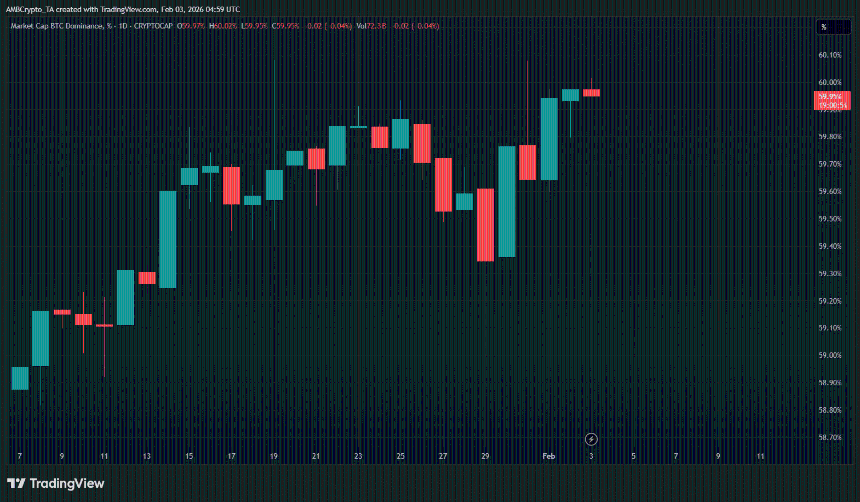Viewport: 860px width, 502px height.
Task: Click the Feb label on time axis
Action: pyautogui.click(x=548, y=455)
